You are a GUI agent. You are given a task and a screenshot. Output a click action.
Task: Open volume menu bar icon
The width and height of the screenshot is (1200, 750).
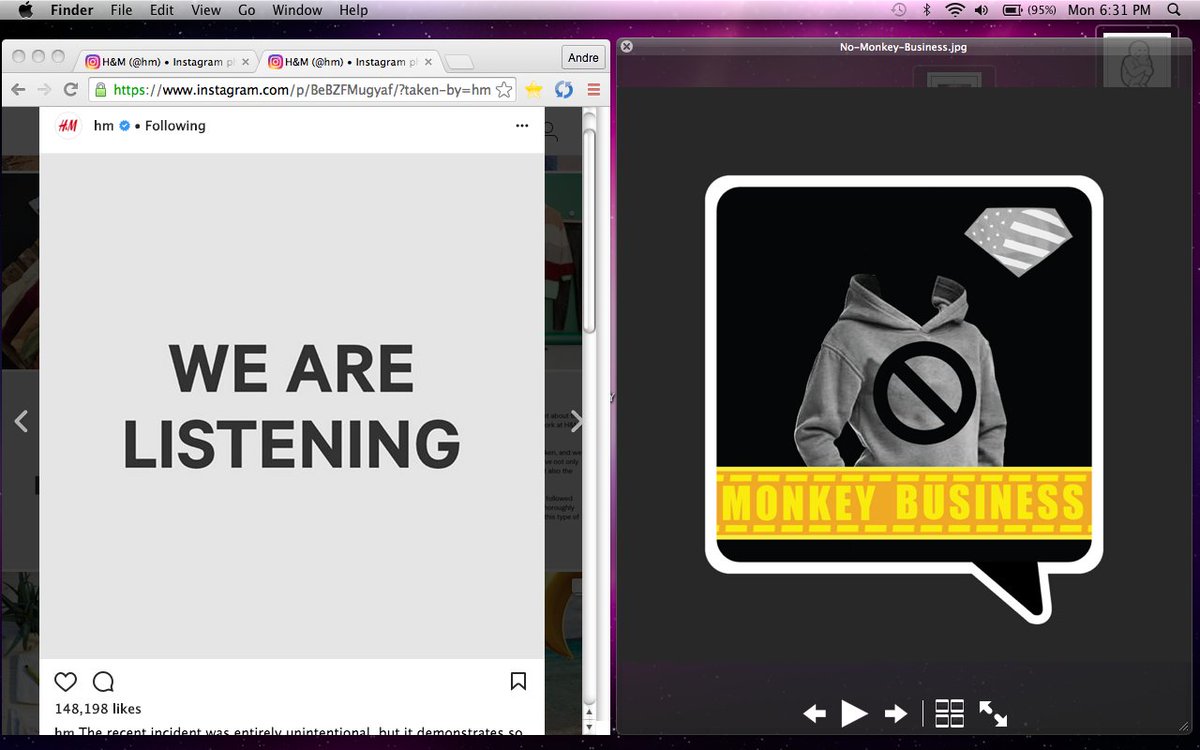coord(981,10)
